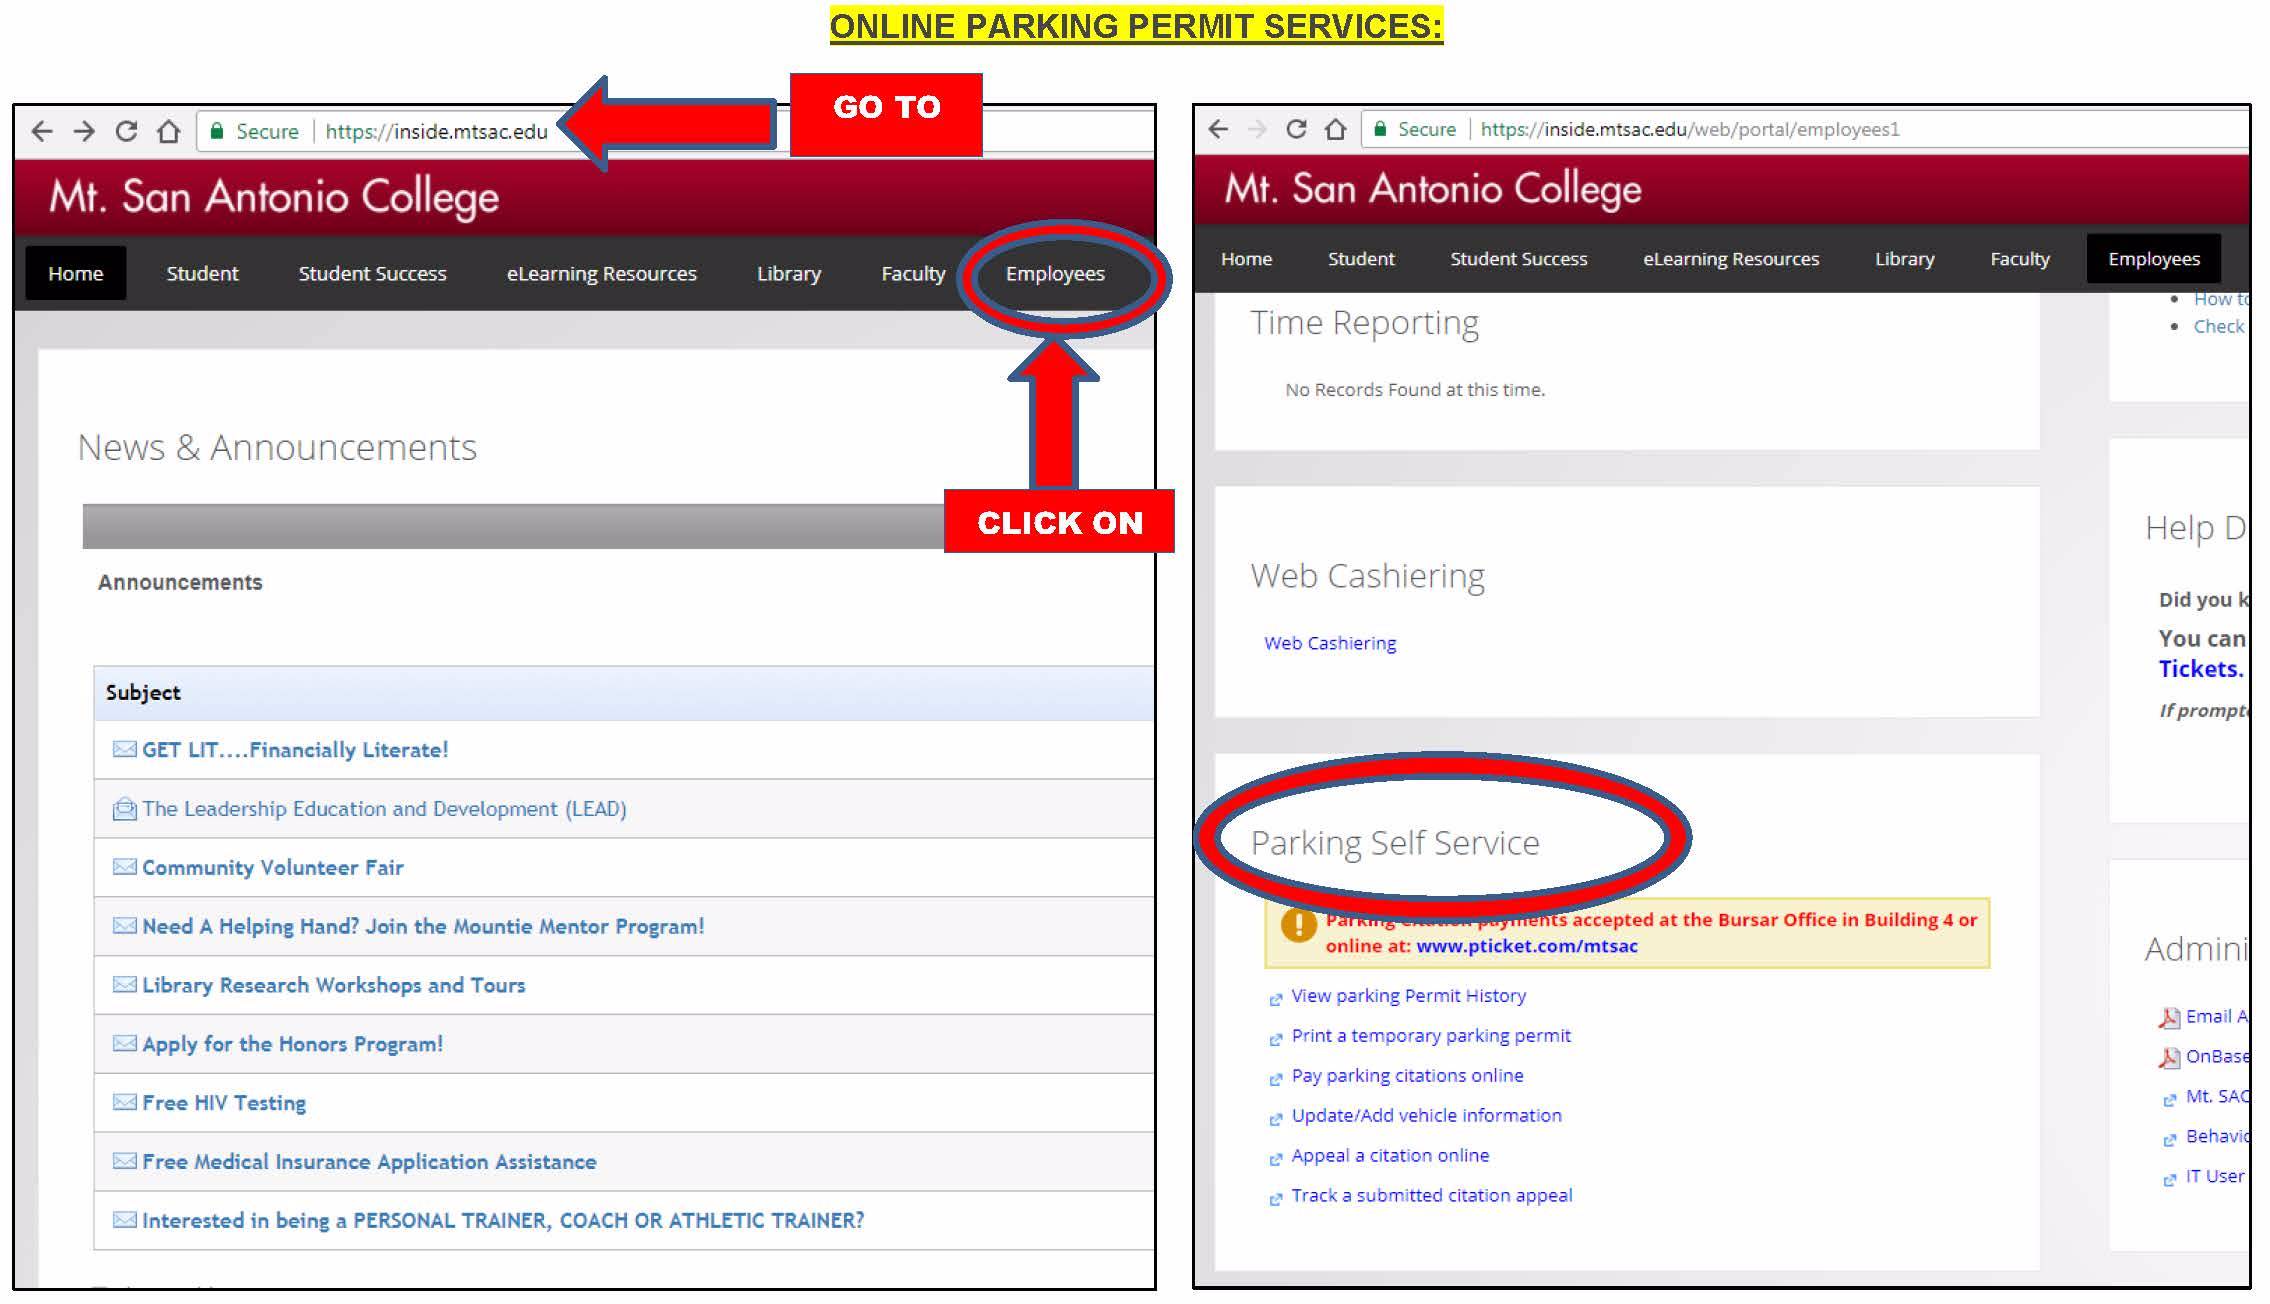Open Library Research Workshops and Tours

point(333,985)
